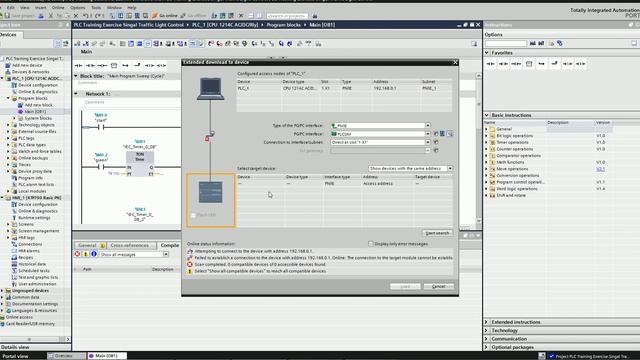
Task: Open Connection to interface/subnet dropdown
Action: [428, 142]
